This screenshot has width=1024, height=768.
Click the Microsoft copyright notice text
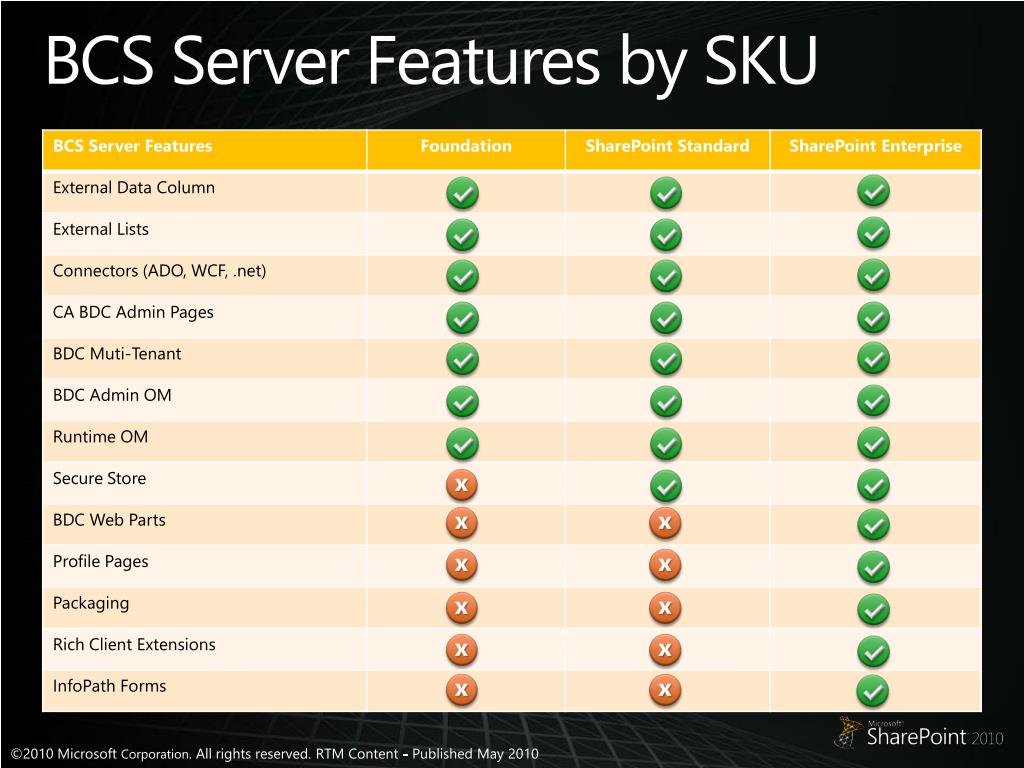(274, 754)
